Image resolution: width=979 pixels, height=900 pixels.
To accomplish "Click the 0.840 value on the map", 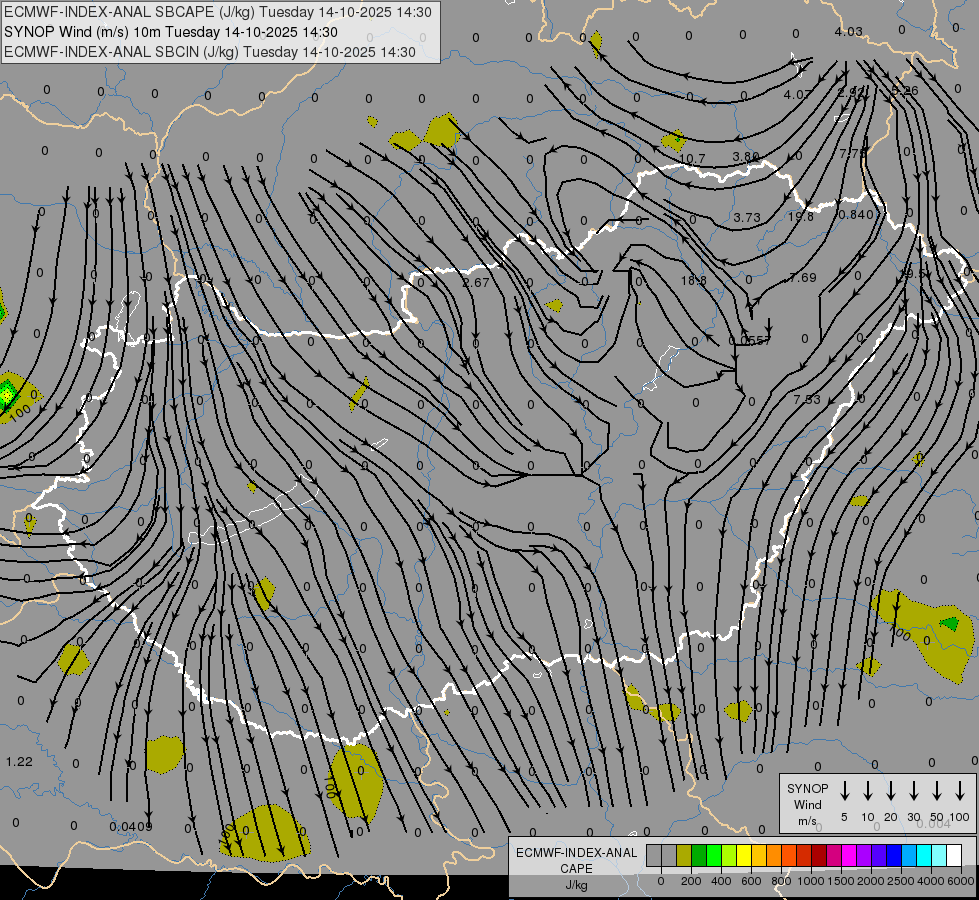I will click(855, 214).
